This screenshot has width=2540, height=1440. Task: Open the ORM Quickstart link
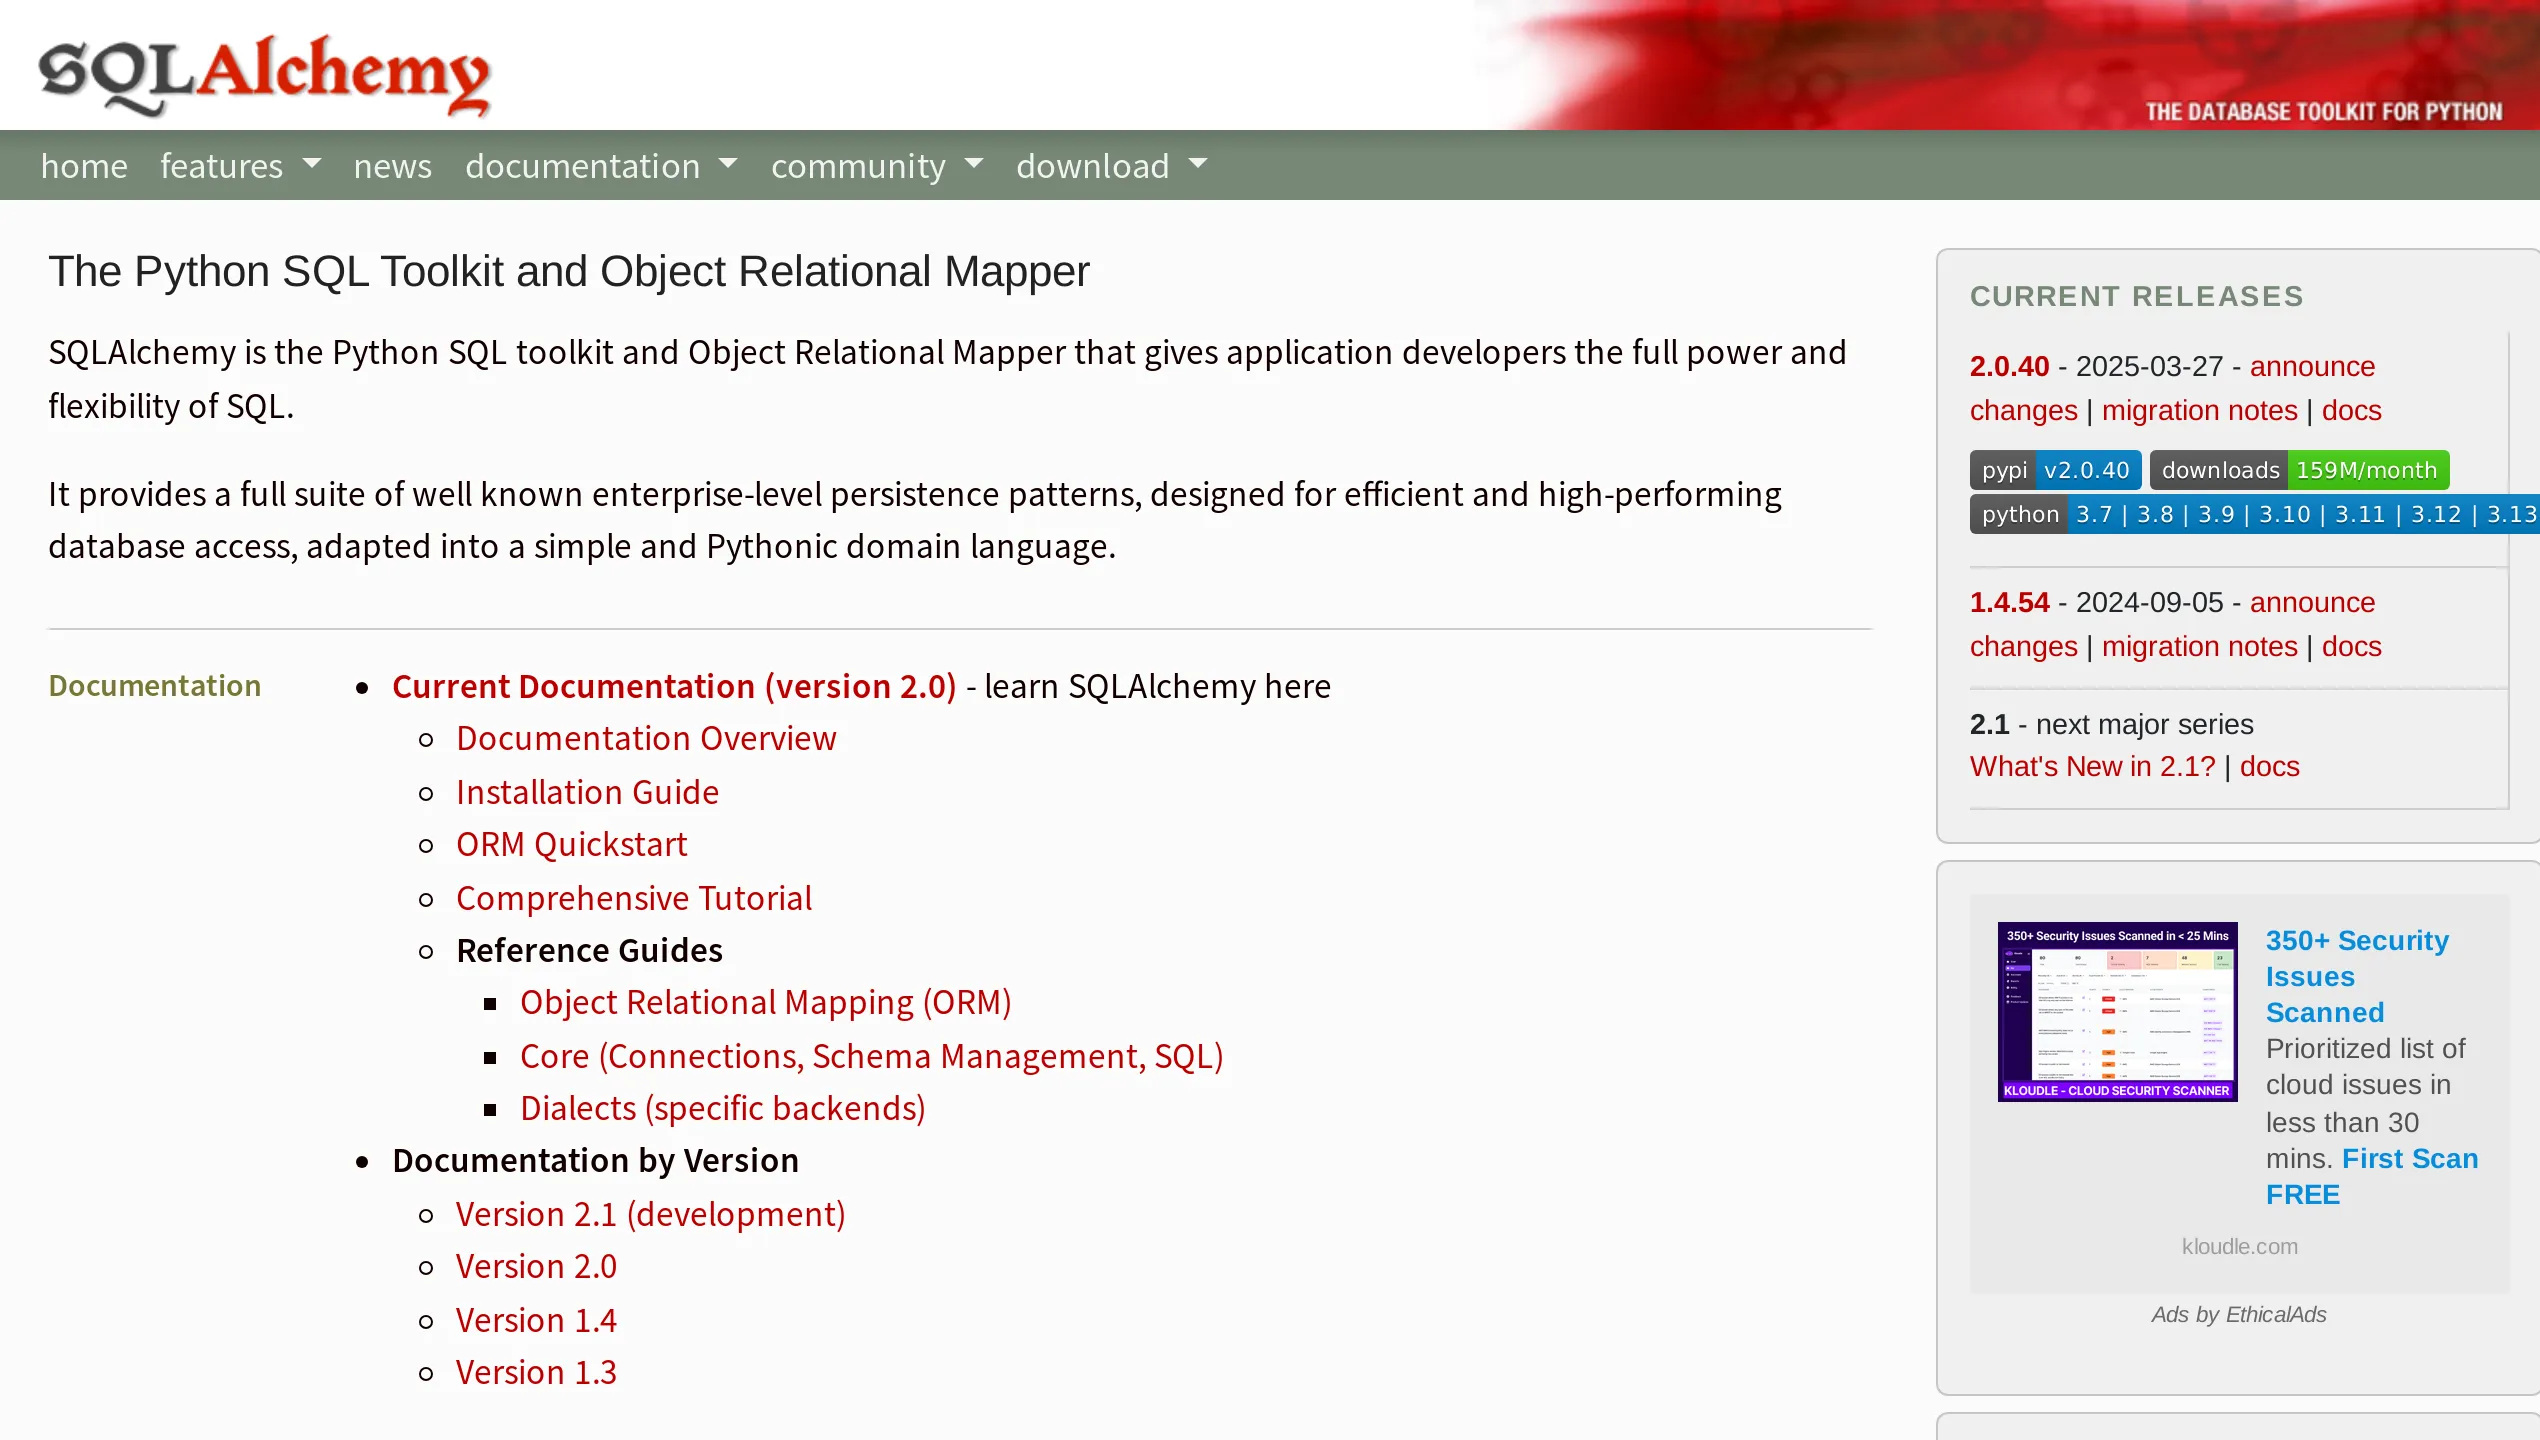[x=571, y=844]
